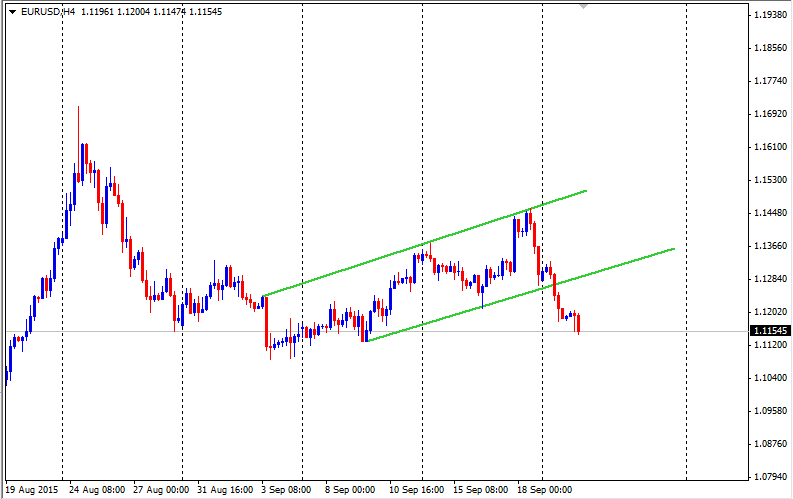
Task: Click the 1.11200 price scale value
Action: (770, 345)
